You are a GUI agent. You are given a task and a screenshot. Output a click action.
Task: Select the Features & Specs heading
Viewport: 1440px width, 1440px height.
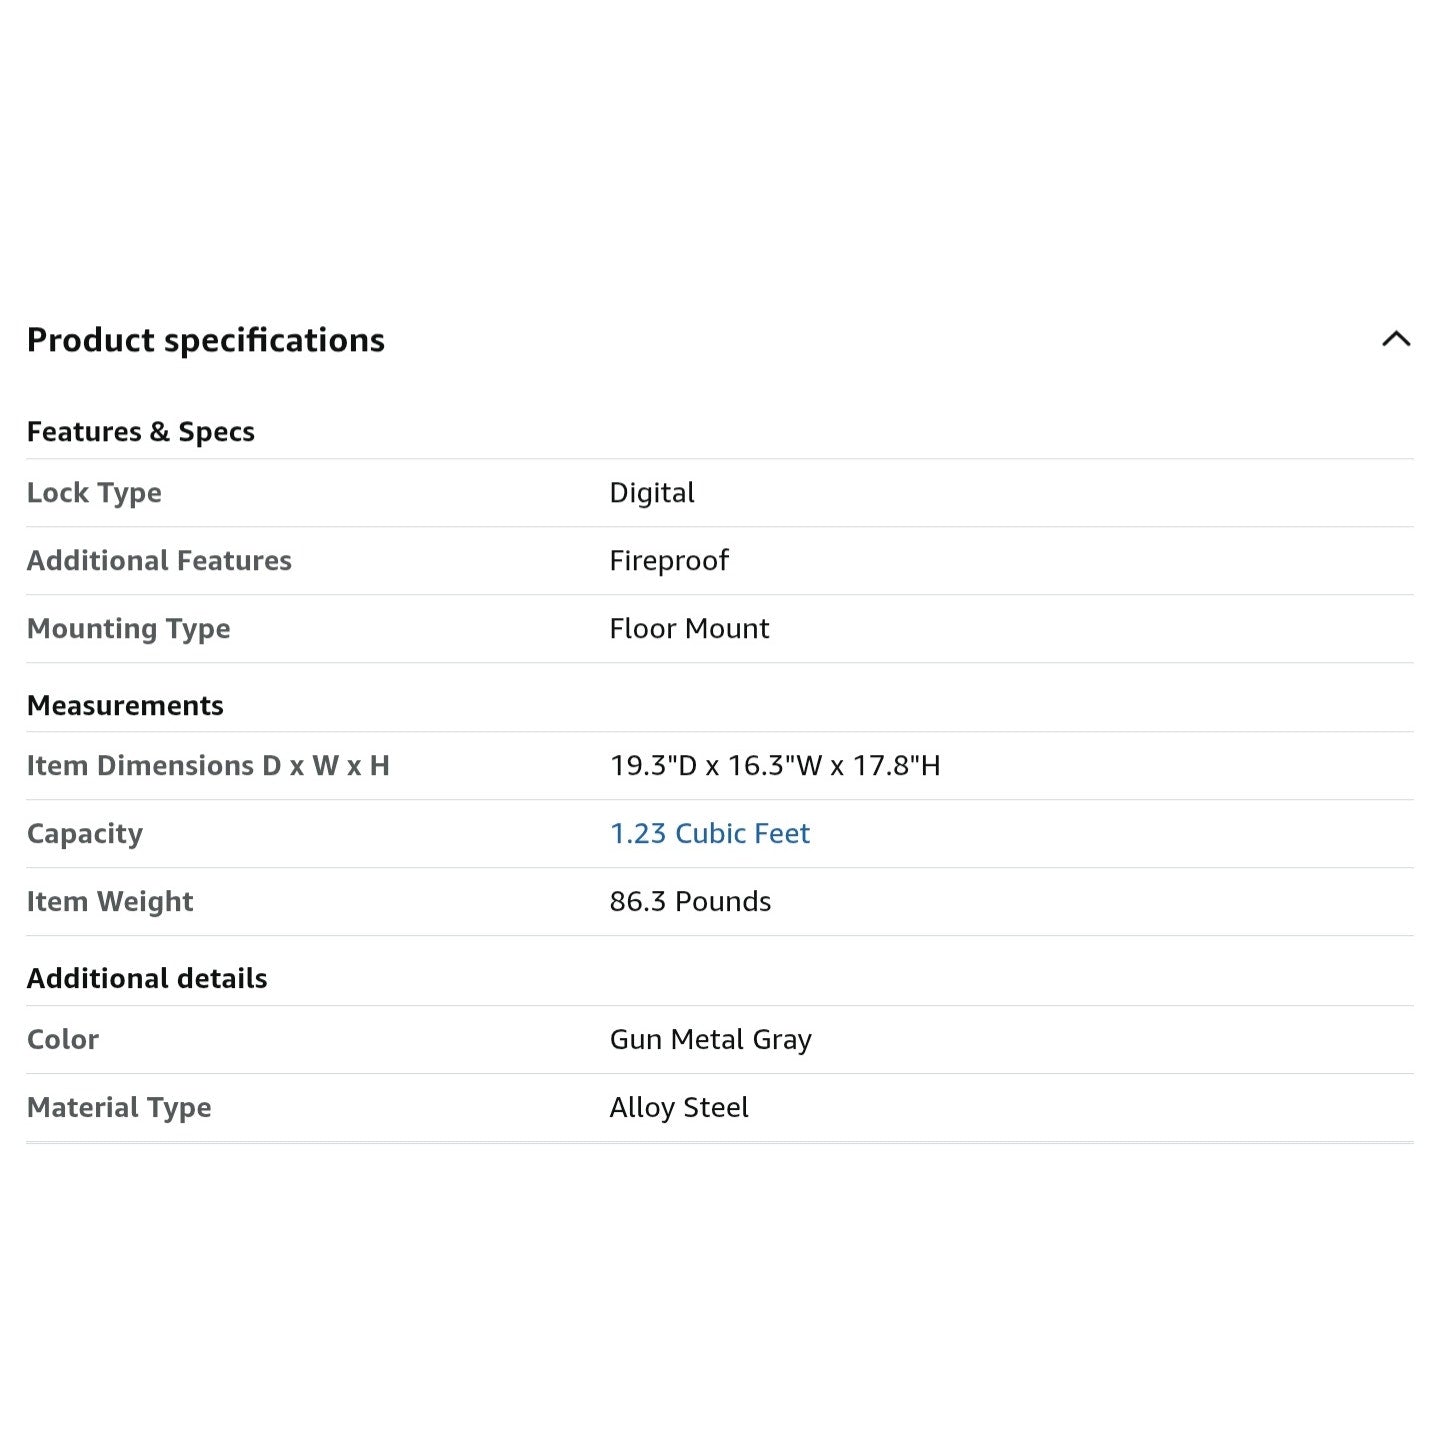click(141, 432)
